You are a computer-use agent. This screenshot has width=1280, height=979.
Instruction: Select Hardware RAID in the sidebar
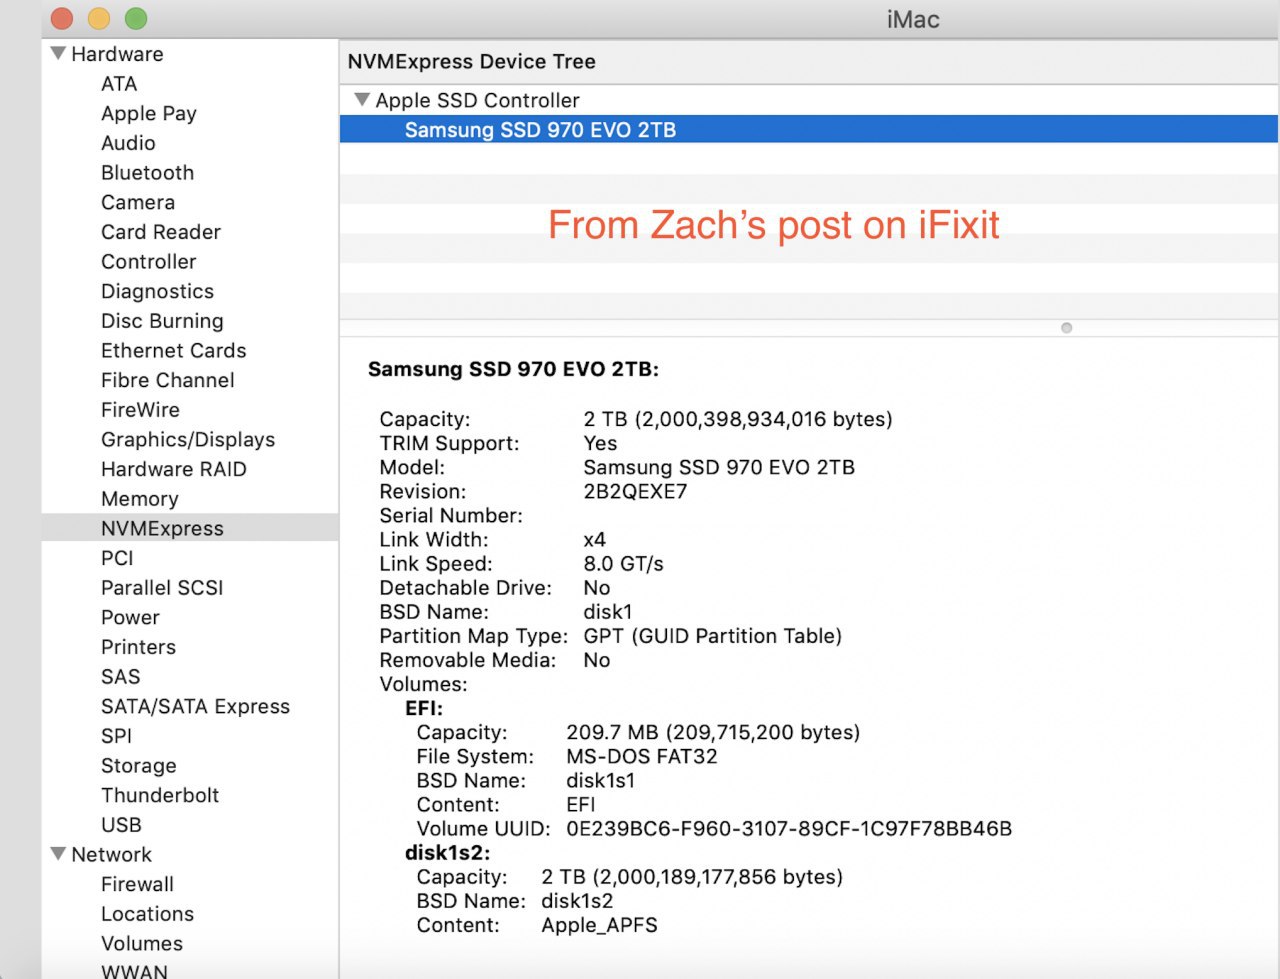[174, 469]
